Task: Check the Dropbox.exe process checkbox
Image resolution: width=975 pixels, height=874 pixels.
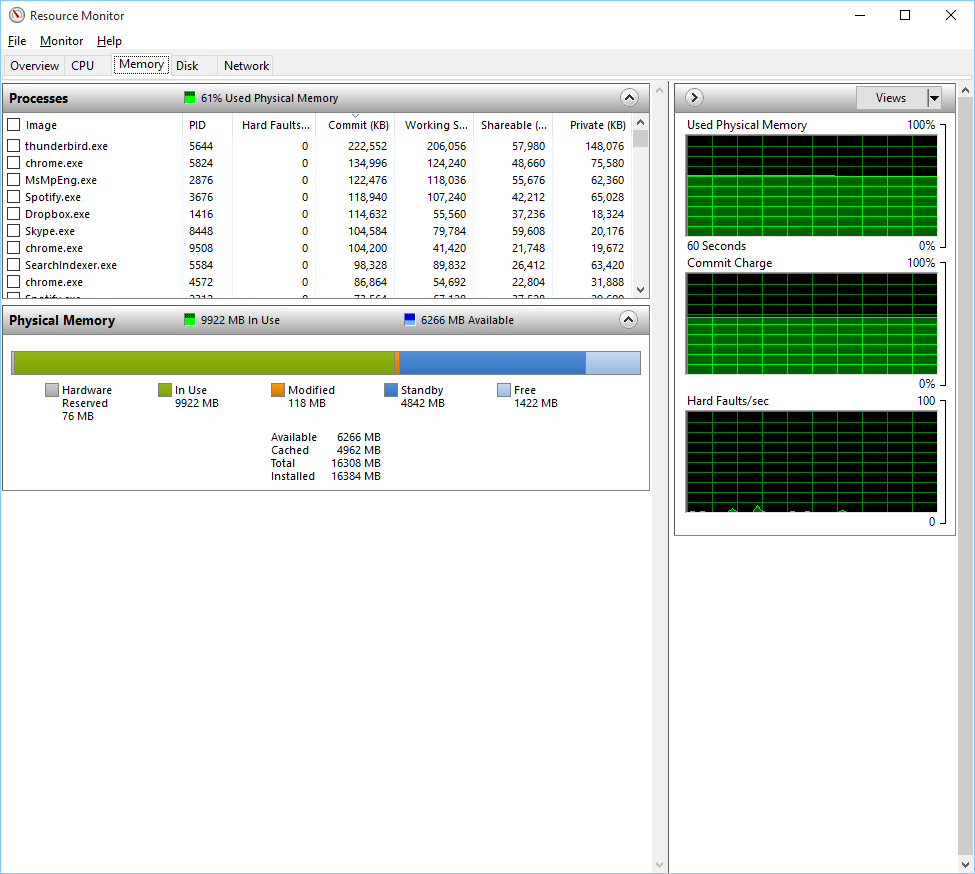Action: (x=14, y=213)
